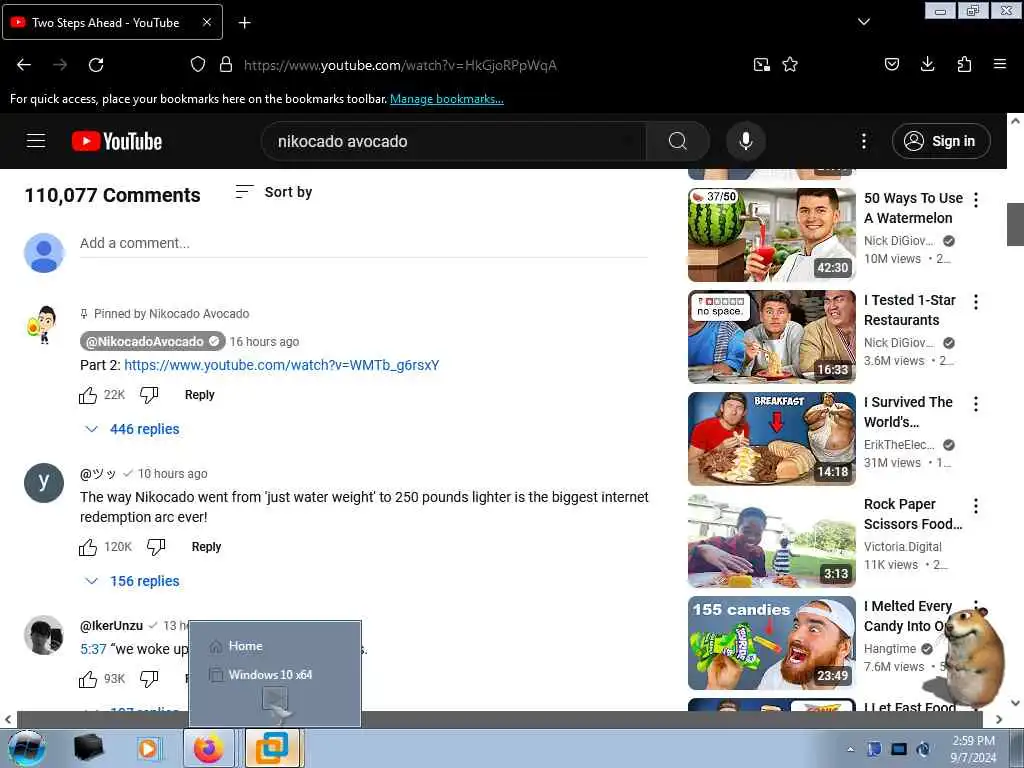Go back using browser back arrow
The width and height of the screenshot is (1024, 768).
[24, 65]
